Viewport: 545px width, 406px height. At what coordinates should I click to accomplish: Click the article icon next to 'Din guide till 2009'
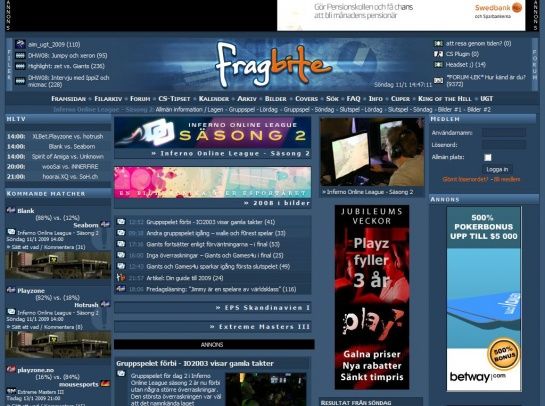pyautogui.click(x=121, y=277)
